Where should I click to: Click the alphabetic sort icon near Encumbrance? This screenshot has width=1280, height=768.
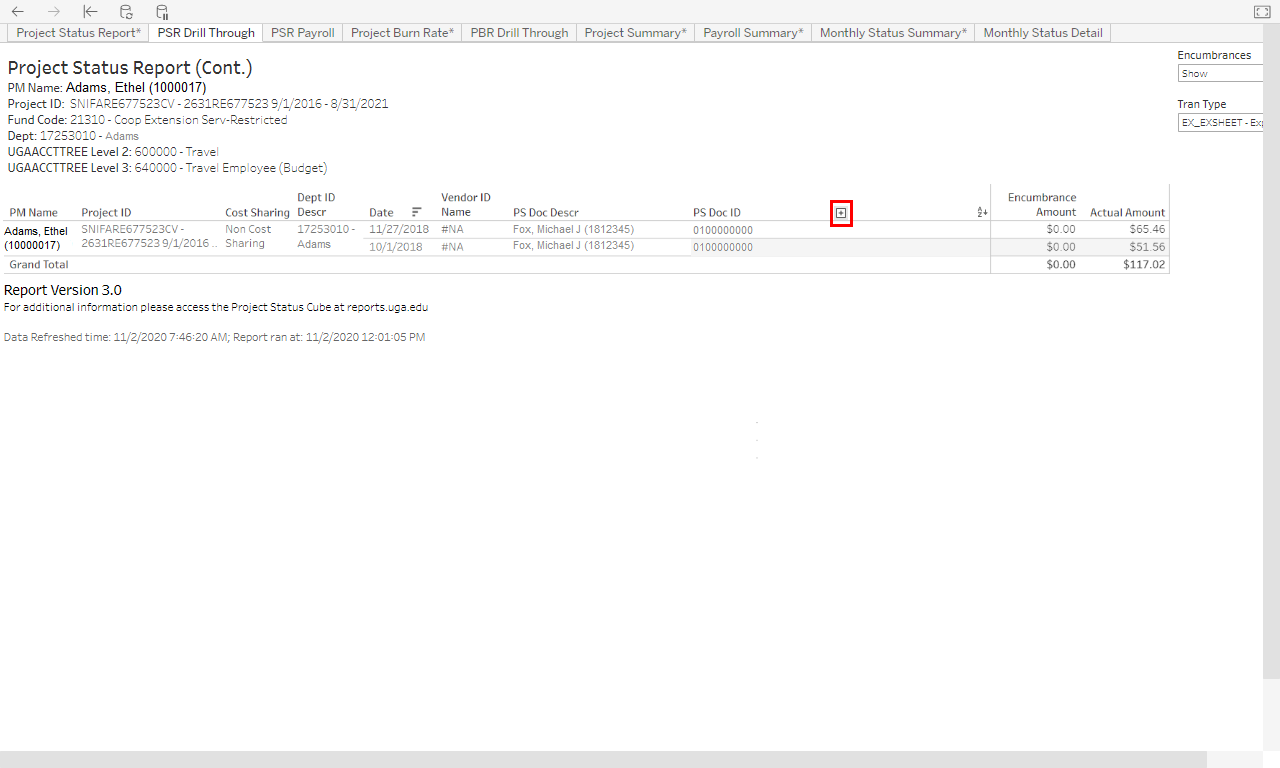tap(982, 212)
